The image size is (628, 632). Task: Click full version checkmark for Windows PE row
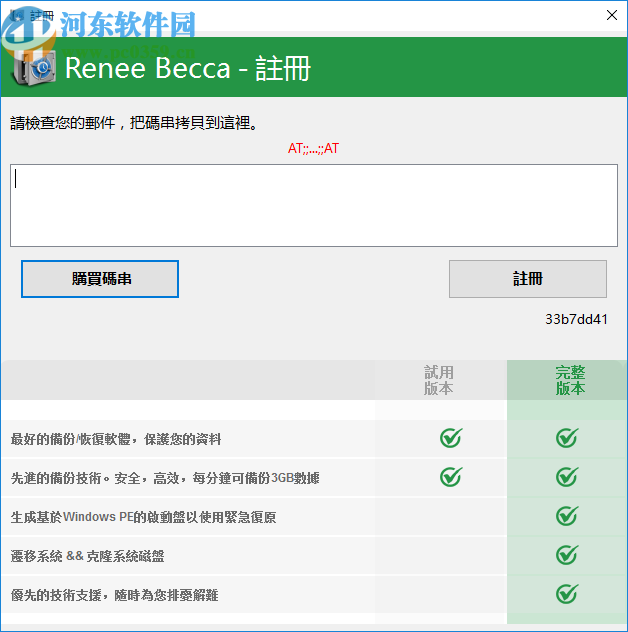(567, 516)
